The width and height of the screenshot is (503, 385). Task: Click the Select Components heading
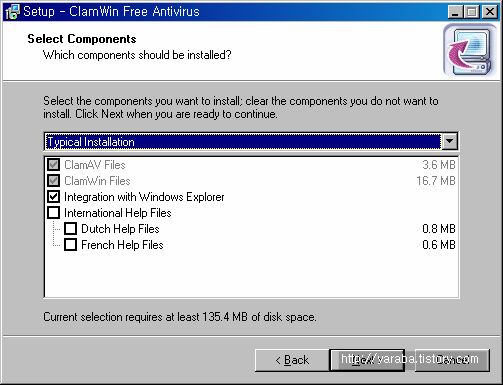(82, 39)
